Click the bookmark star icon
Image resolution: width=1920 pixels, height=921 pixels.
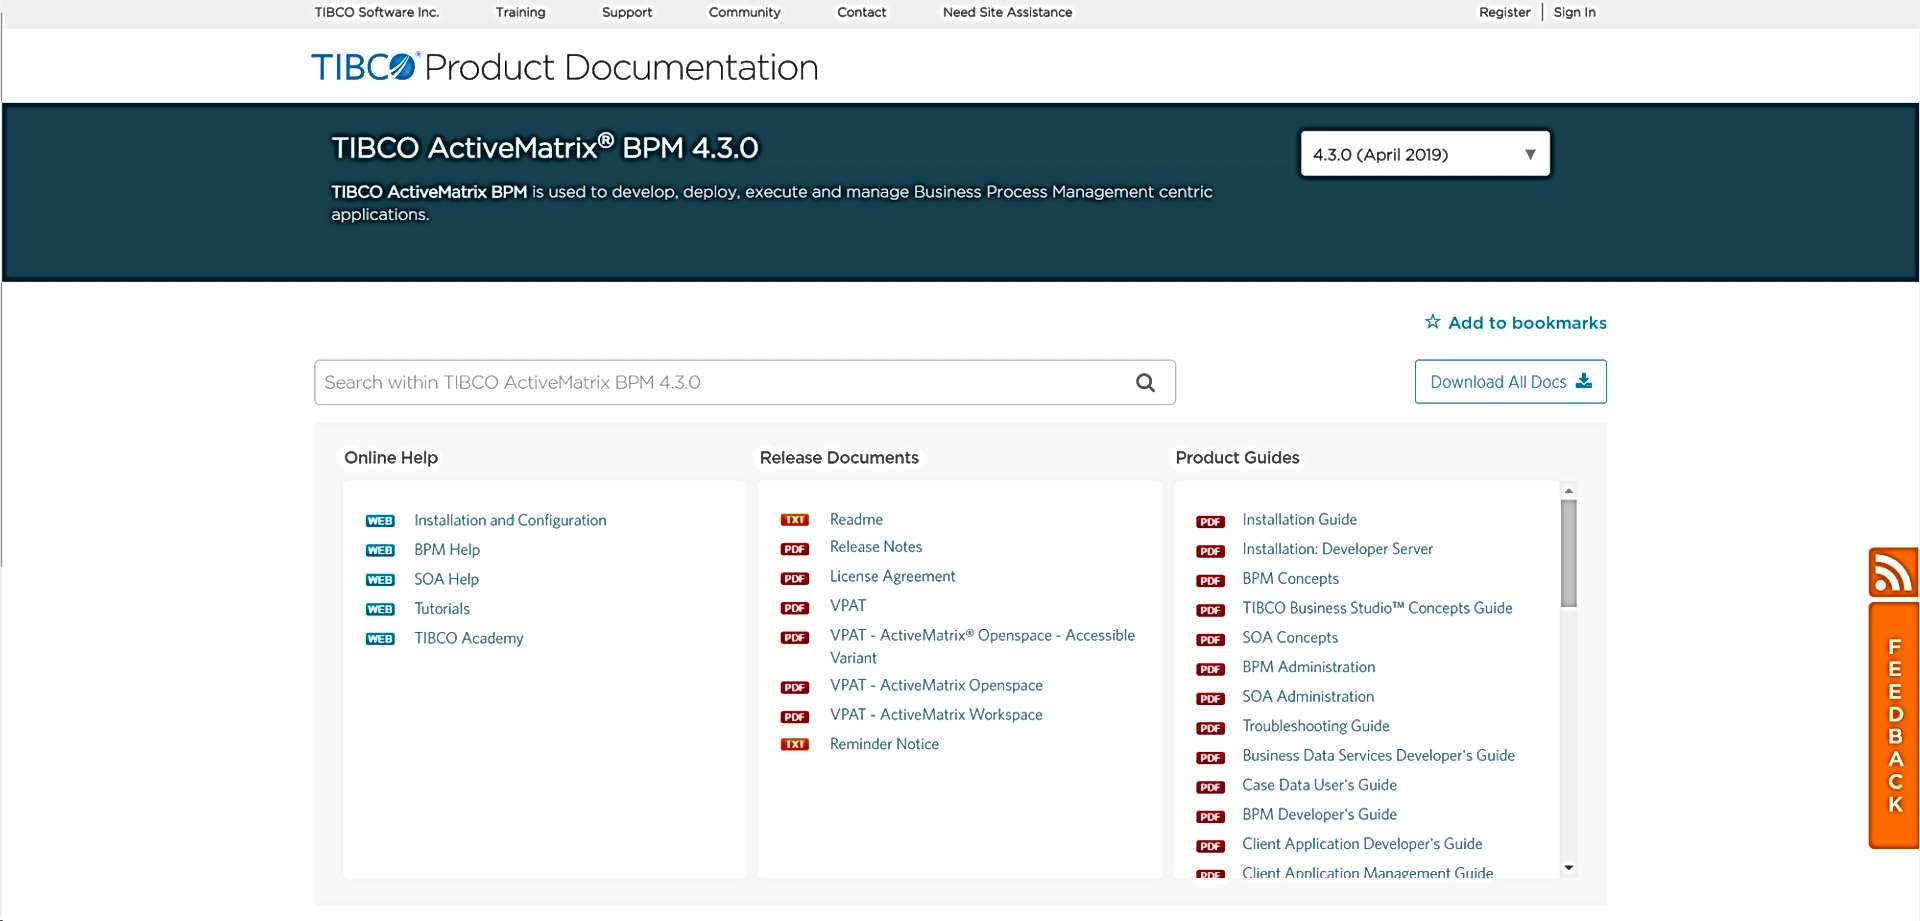point(1432,322)
